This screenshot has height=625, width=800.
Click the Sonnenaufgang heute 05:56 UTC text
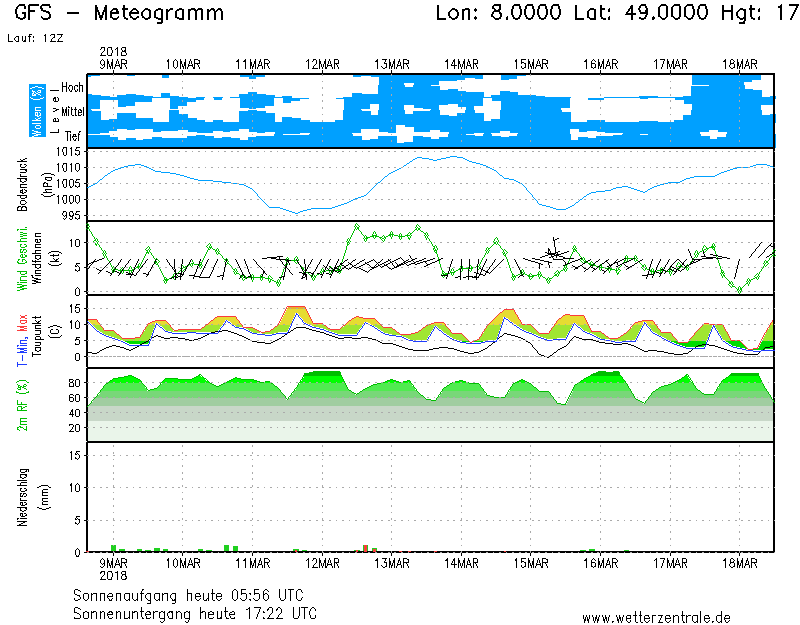tap(196, 595)
